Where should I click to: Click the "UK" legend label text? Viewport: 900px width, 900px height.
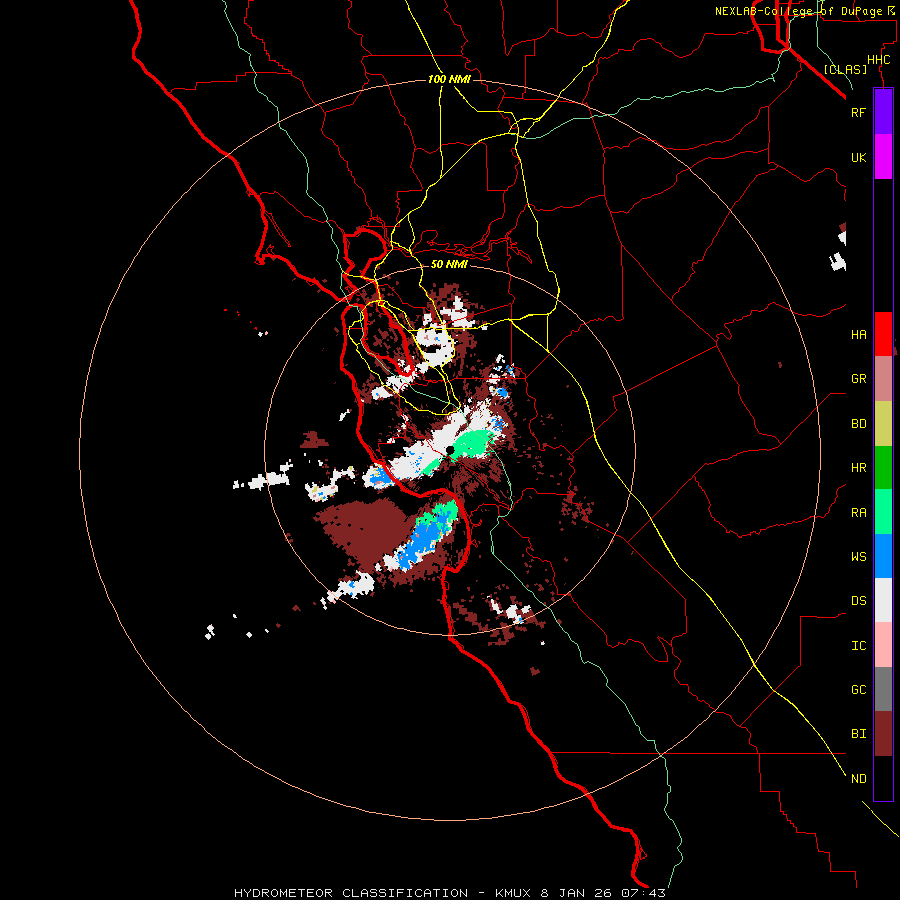click(858, 157)
